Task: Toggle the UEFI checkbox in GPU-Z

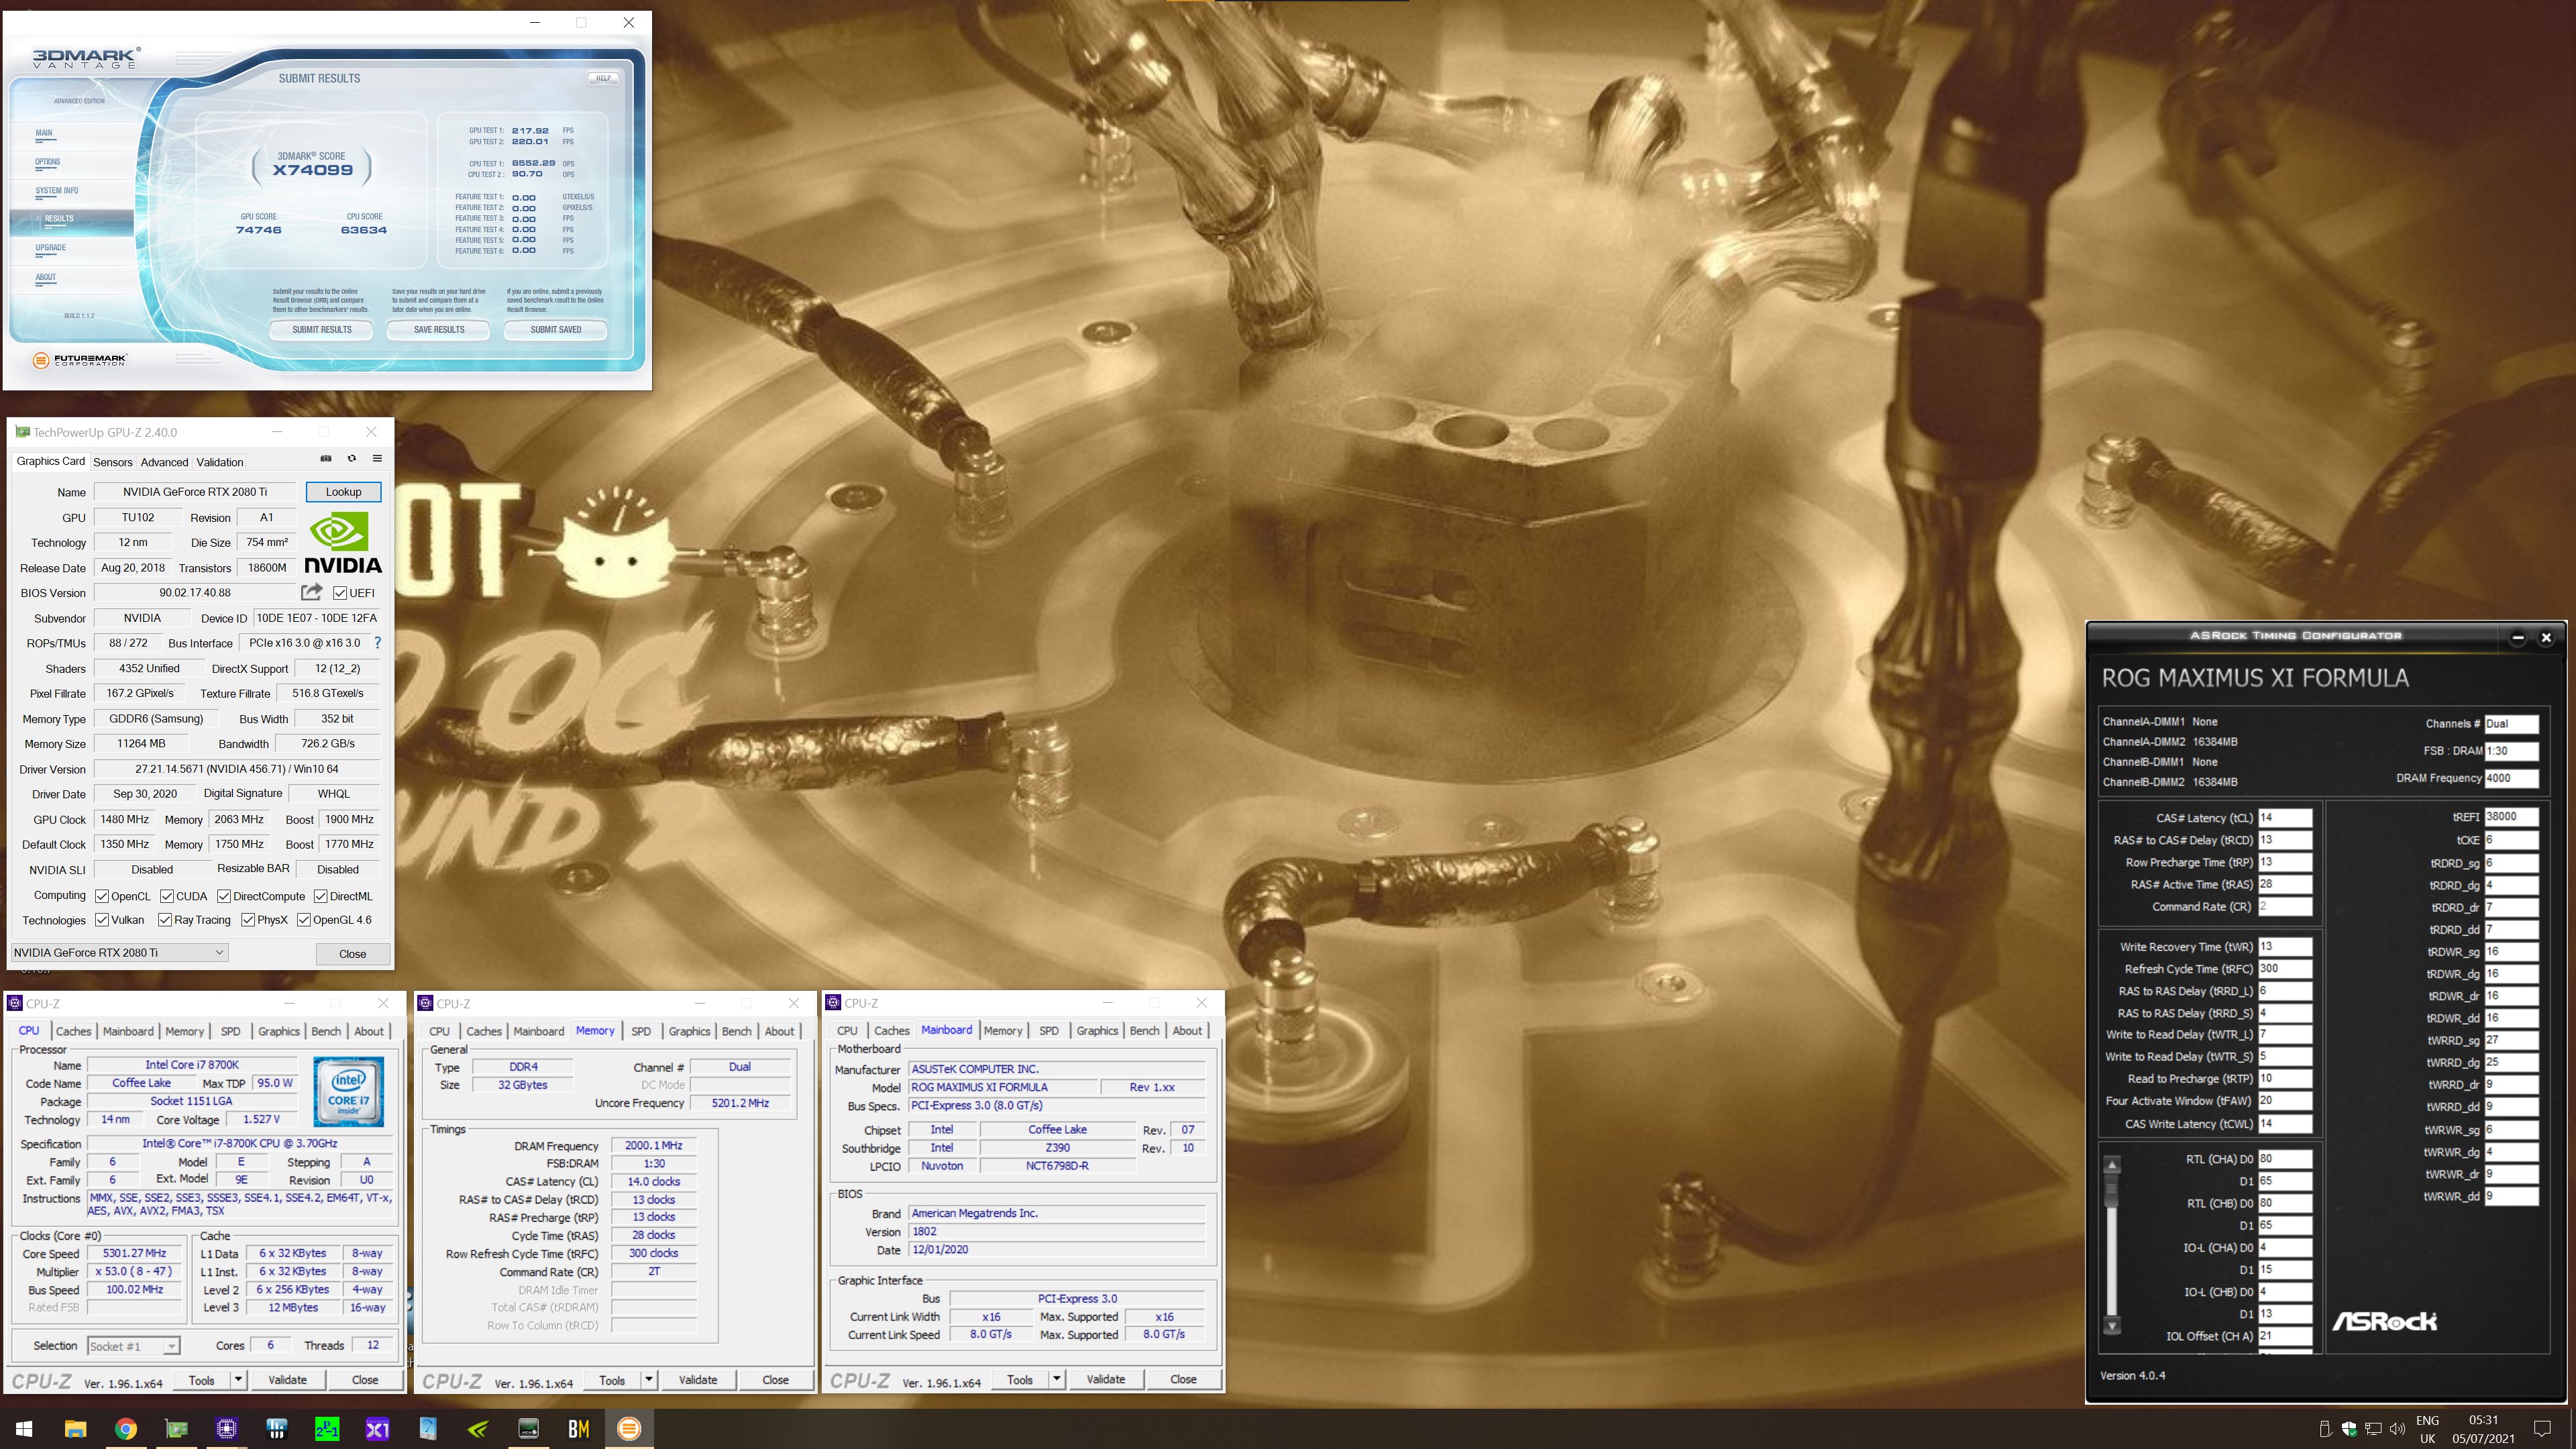Action: coord(340,593)
